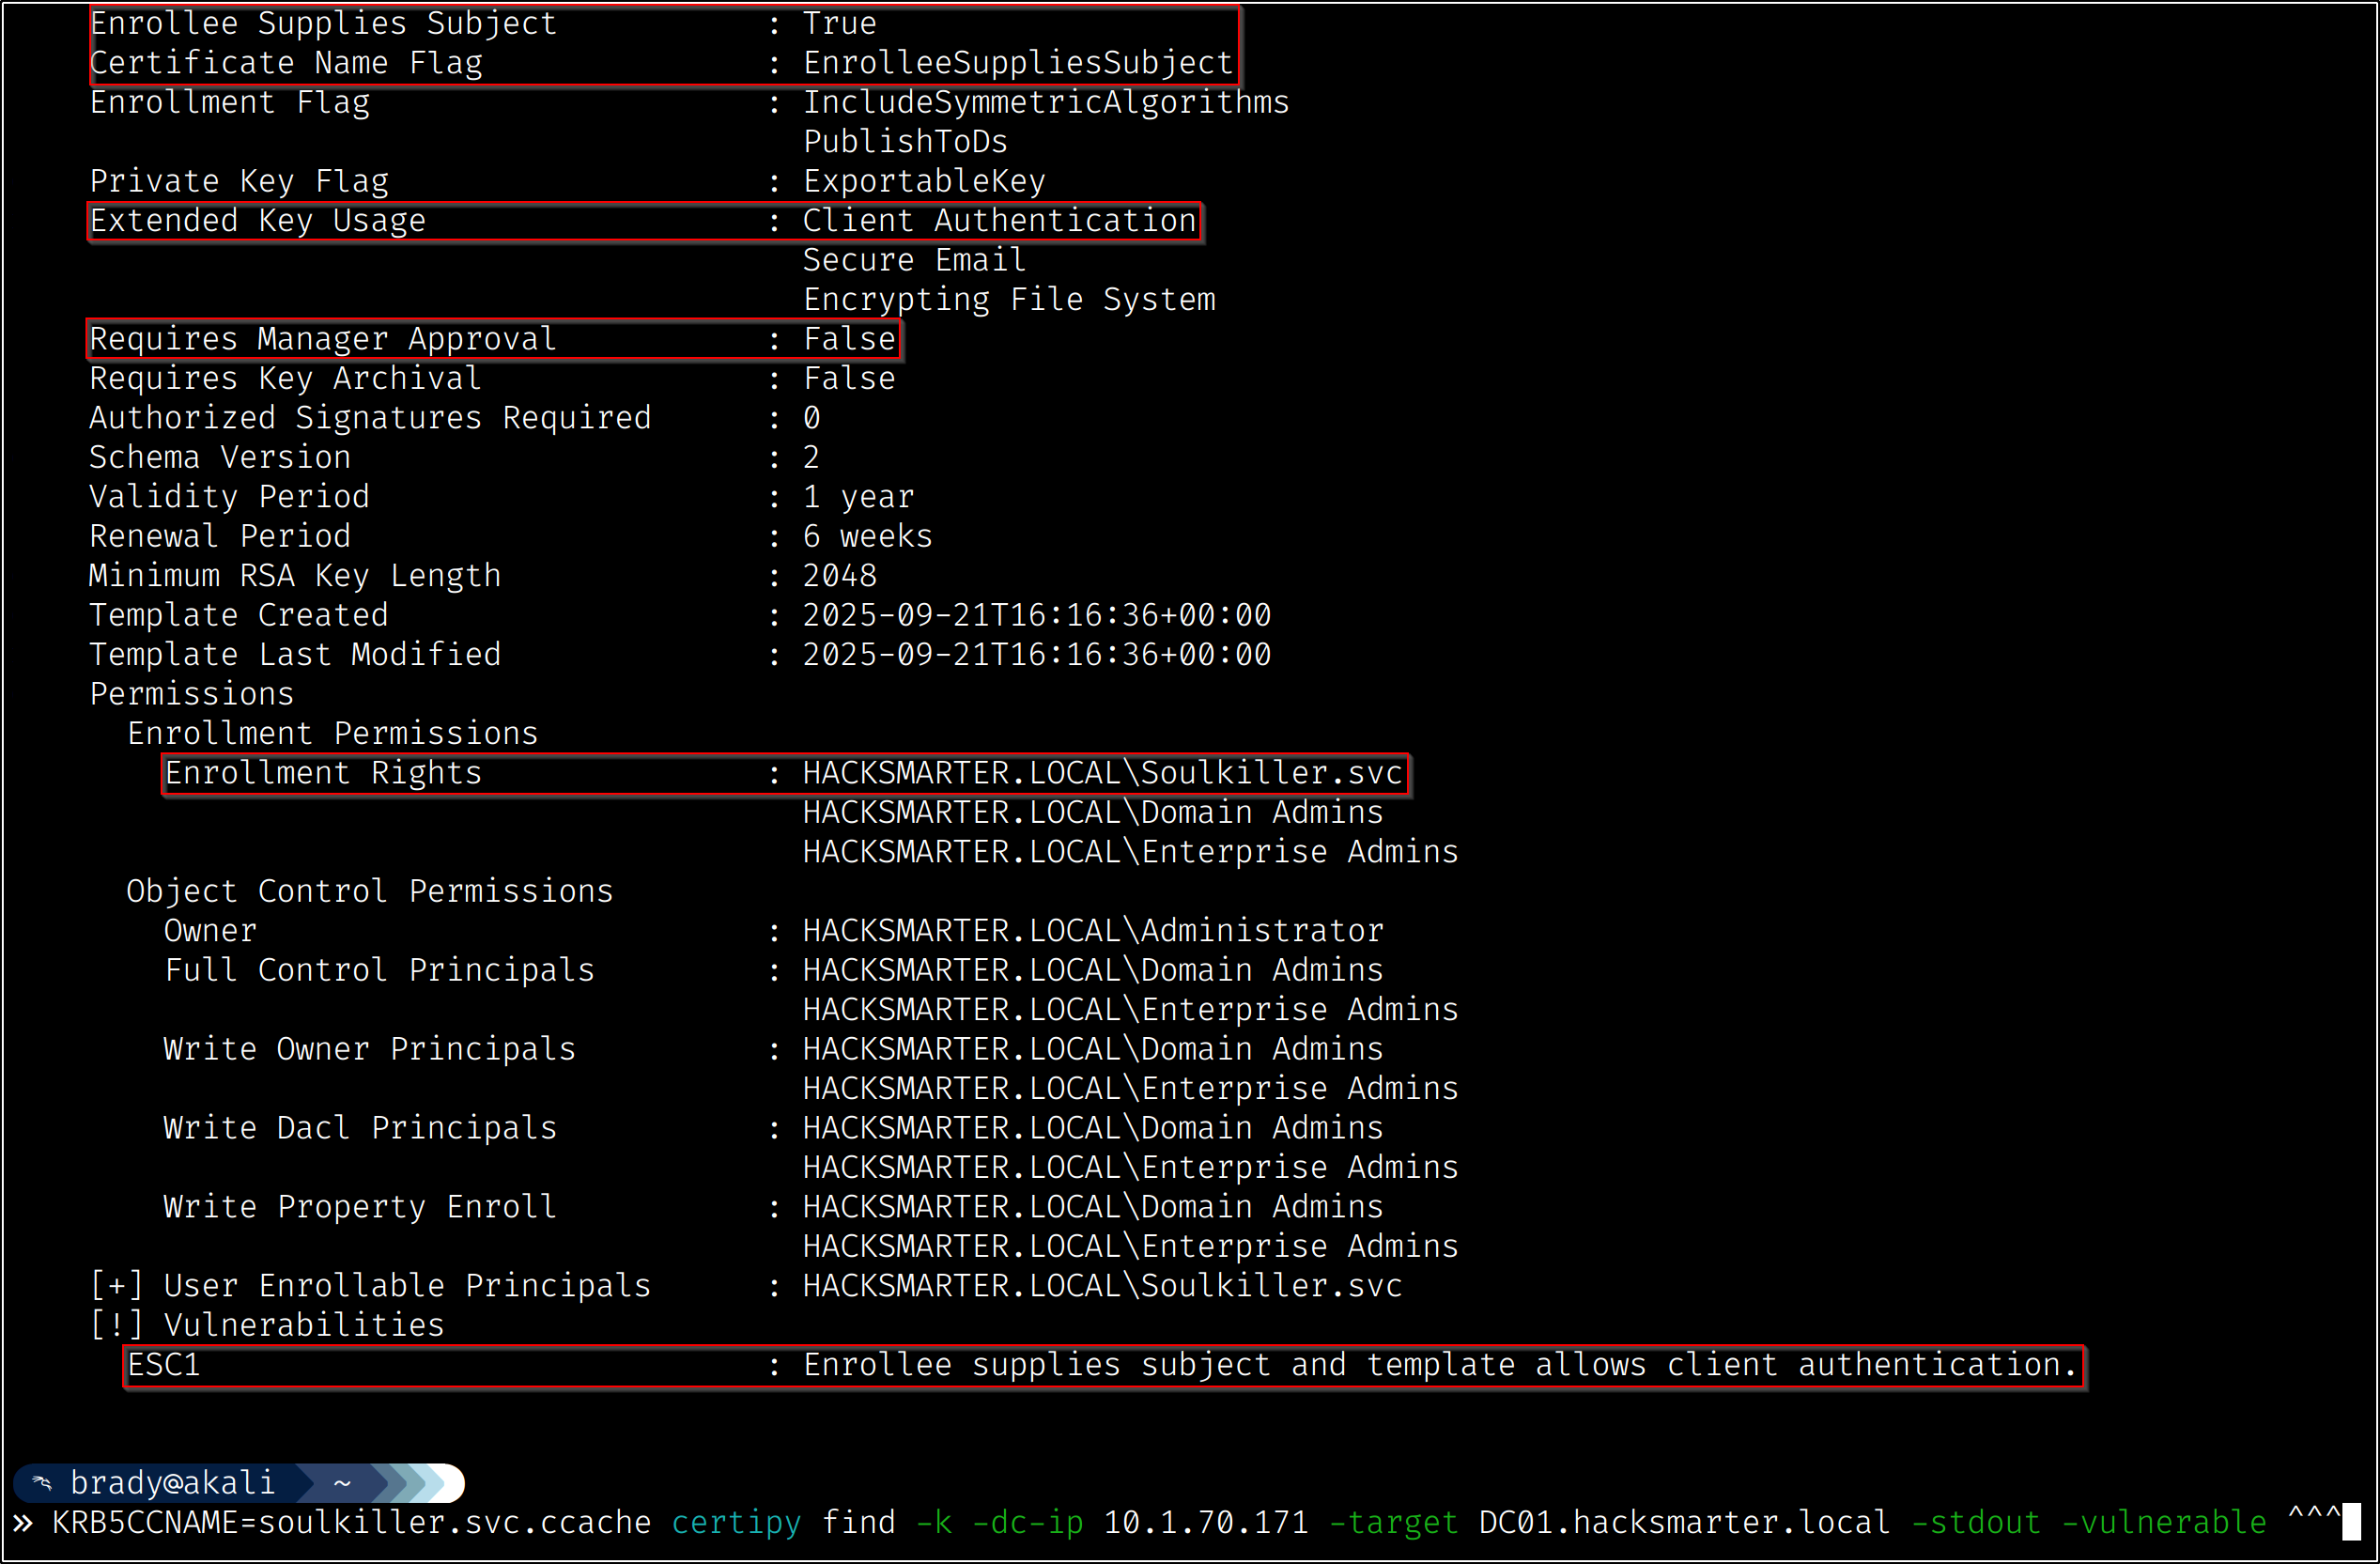Viewport: 2380px width, 1564px height.
Task: Click HACKSMARTER.LOCAL\Administrator owner entry
Action: [x=1093, y=931]
